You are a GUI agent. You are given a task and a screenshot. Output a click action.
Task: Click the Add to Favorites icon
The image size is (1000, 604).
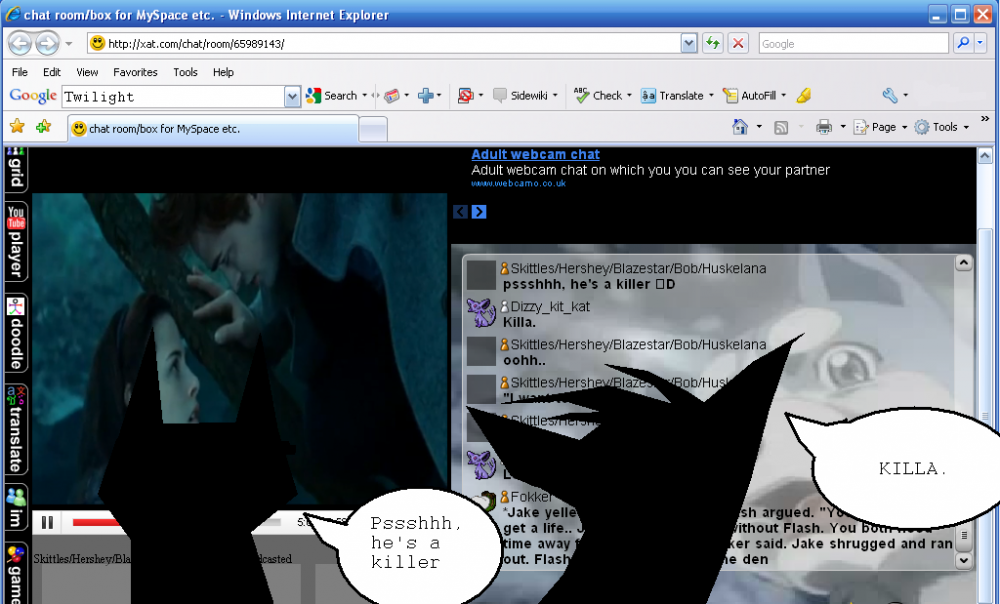(x=43, y=126)
